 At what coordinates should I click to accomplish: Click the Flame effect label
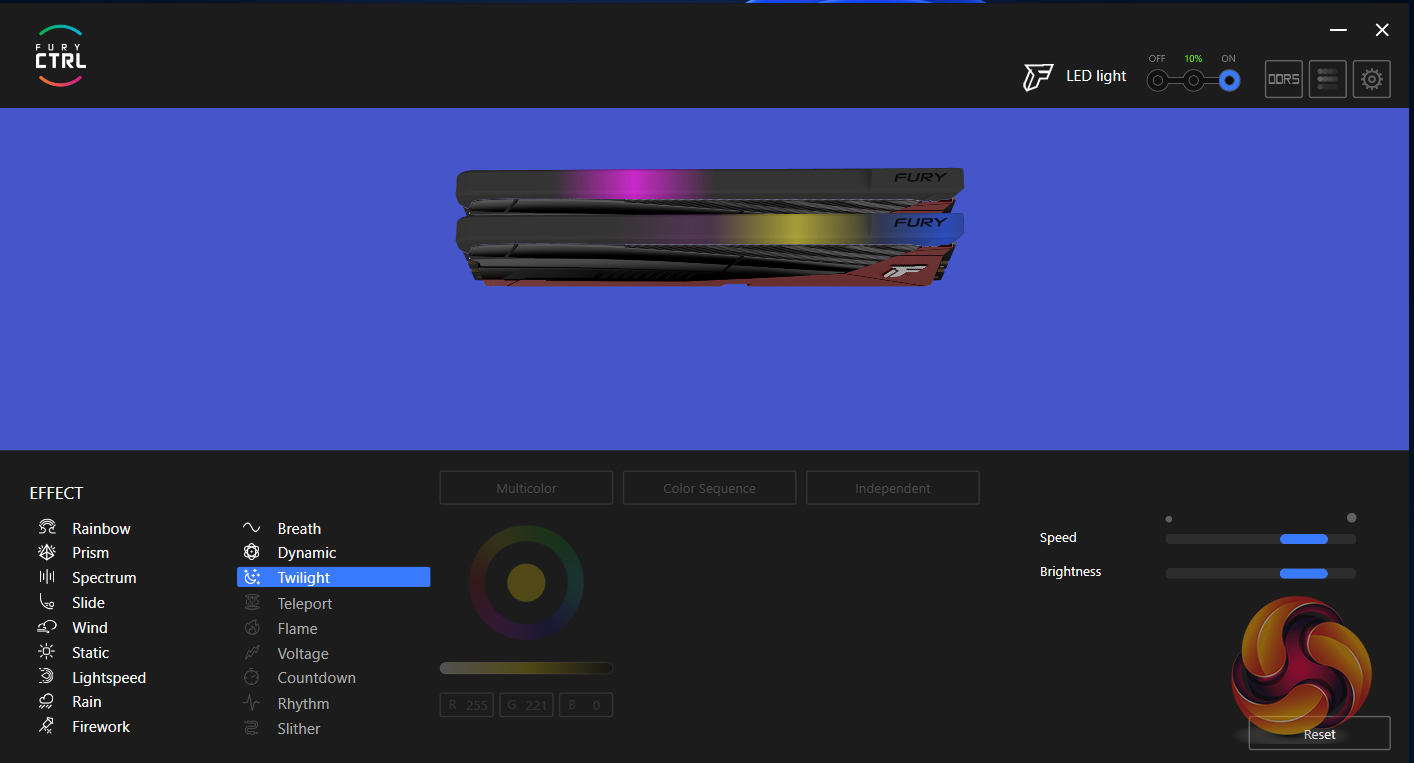[x=297, y=629]
